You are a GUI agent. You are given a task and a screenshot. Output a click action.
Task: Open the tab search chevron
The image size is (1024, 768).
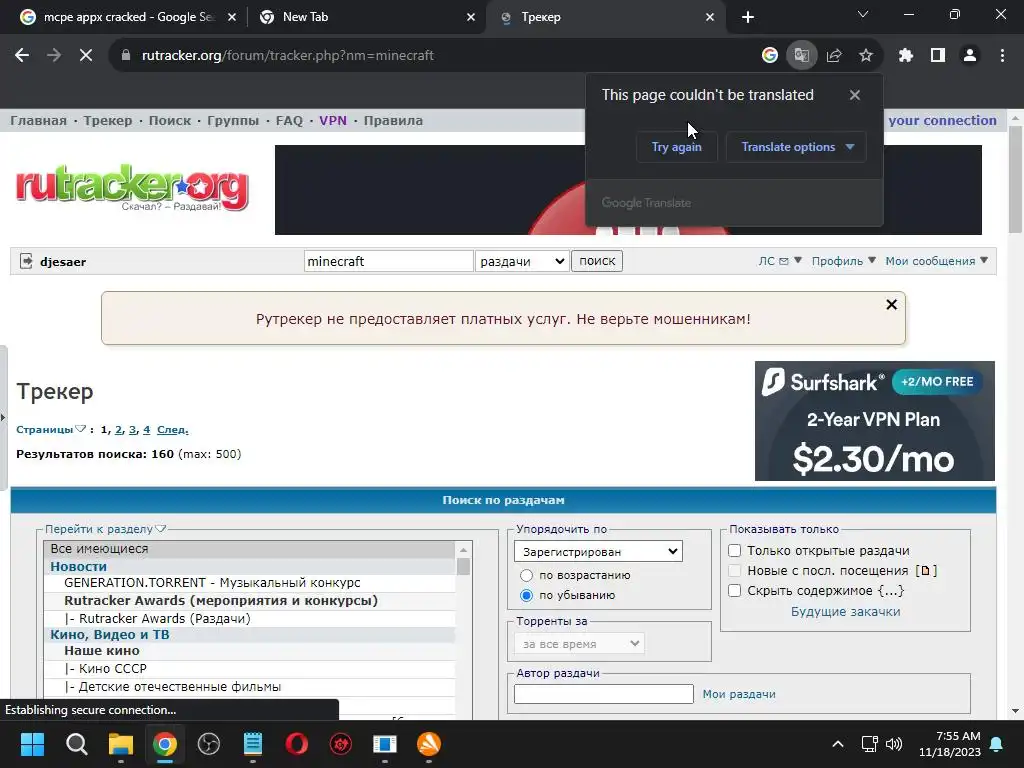863,14
